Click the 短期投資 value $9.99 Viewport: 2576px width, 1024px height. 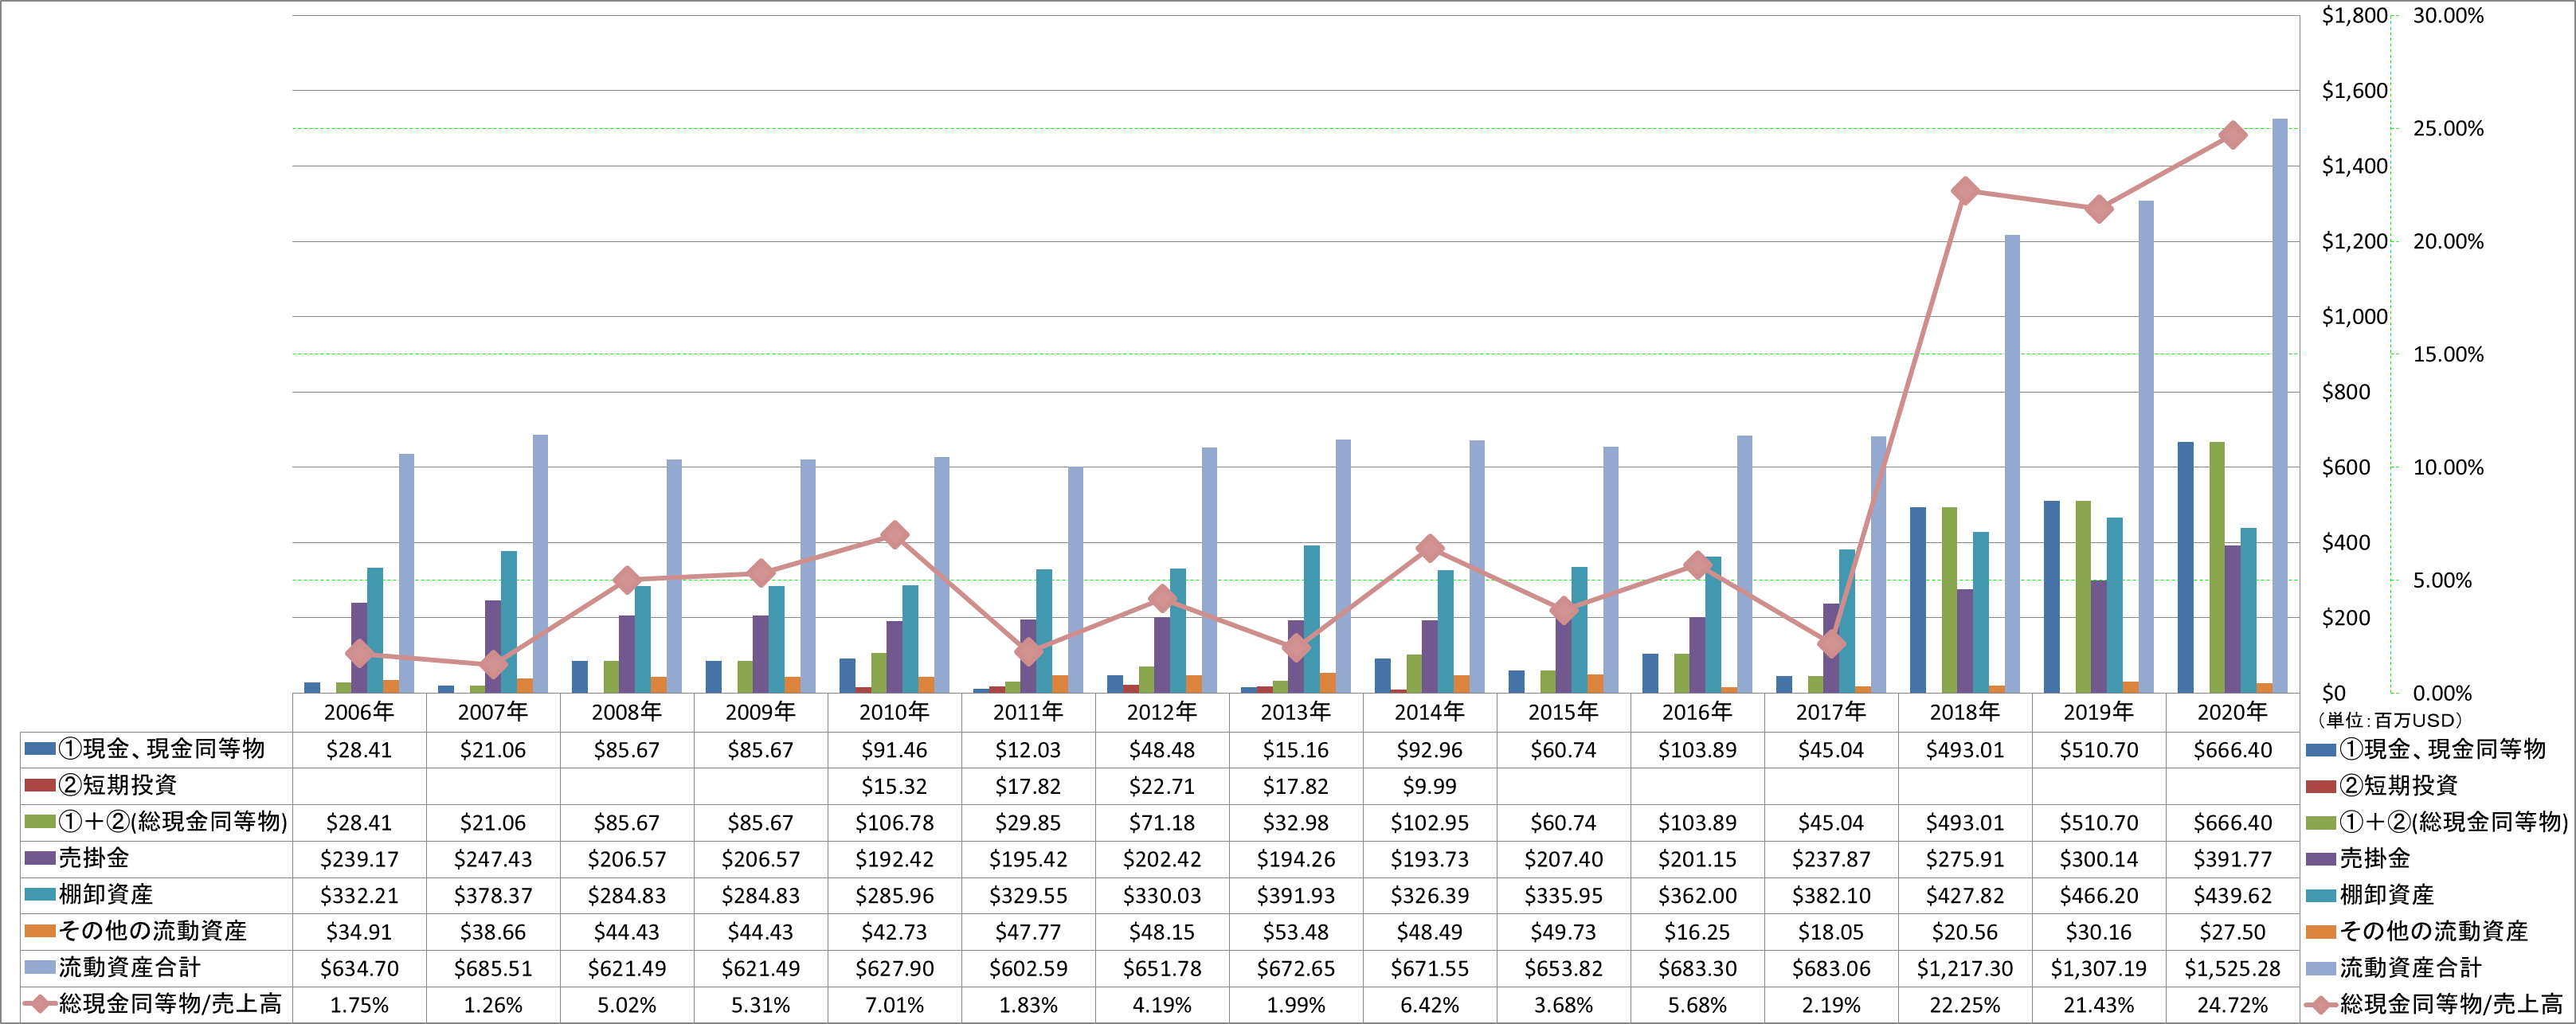coord(1430,786)
